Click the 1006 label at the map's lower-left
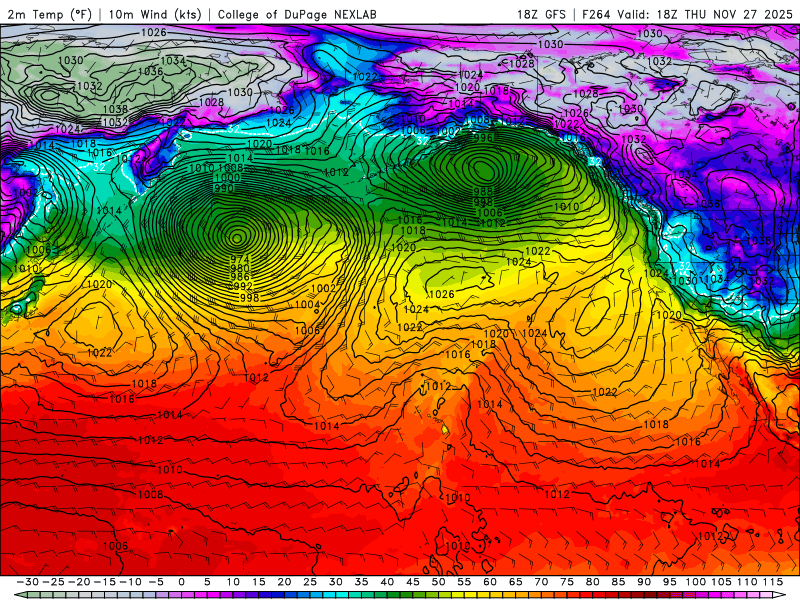 pyautogui.click(x=115, y=546)
